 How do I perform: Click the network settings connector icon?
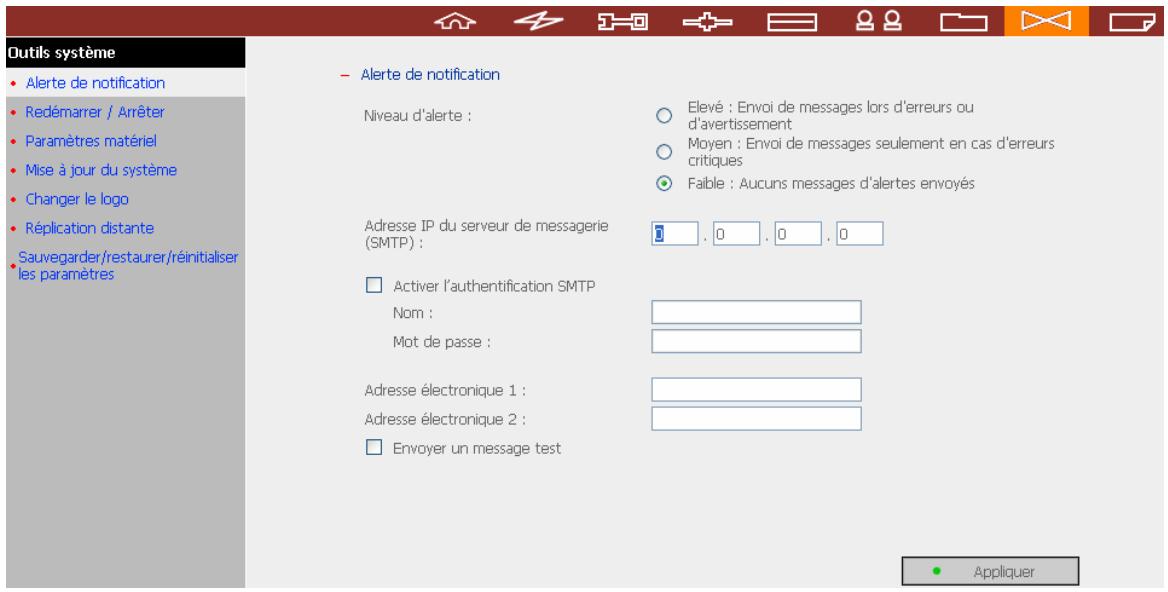tap(707, 23)
